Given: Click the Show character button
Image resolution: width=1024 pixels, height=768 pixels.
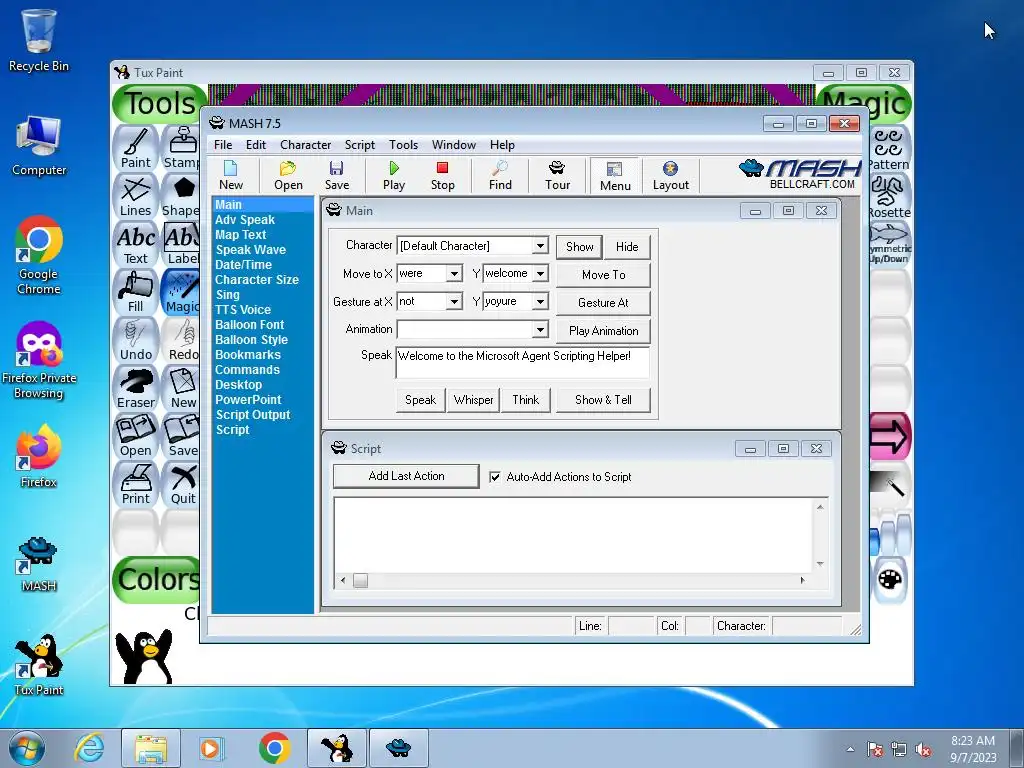Looking at the screenshot, I should pos(579,247).
